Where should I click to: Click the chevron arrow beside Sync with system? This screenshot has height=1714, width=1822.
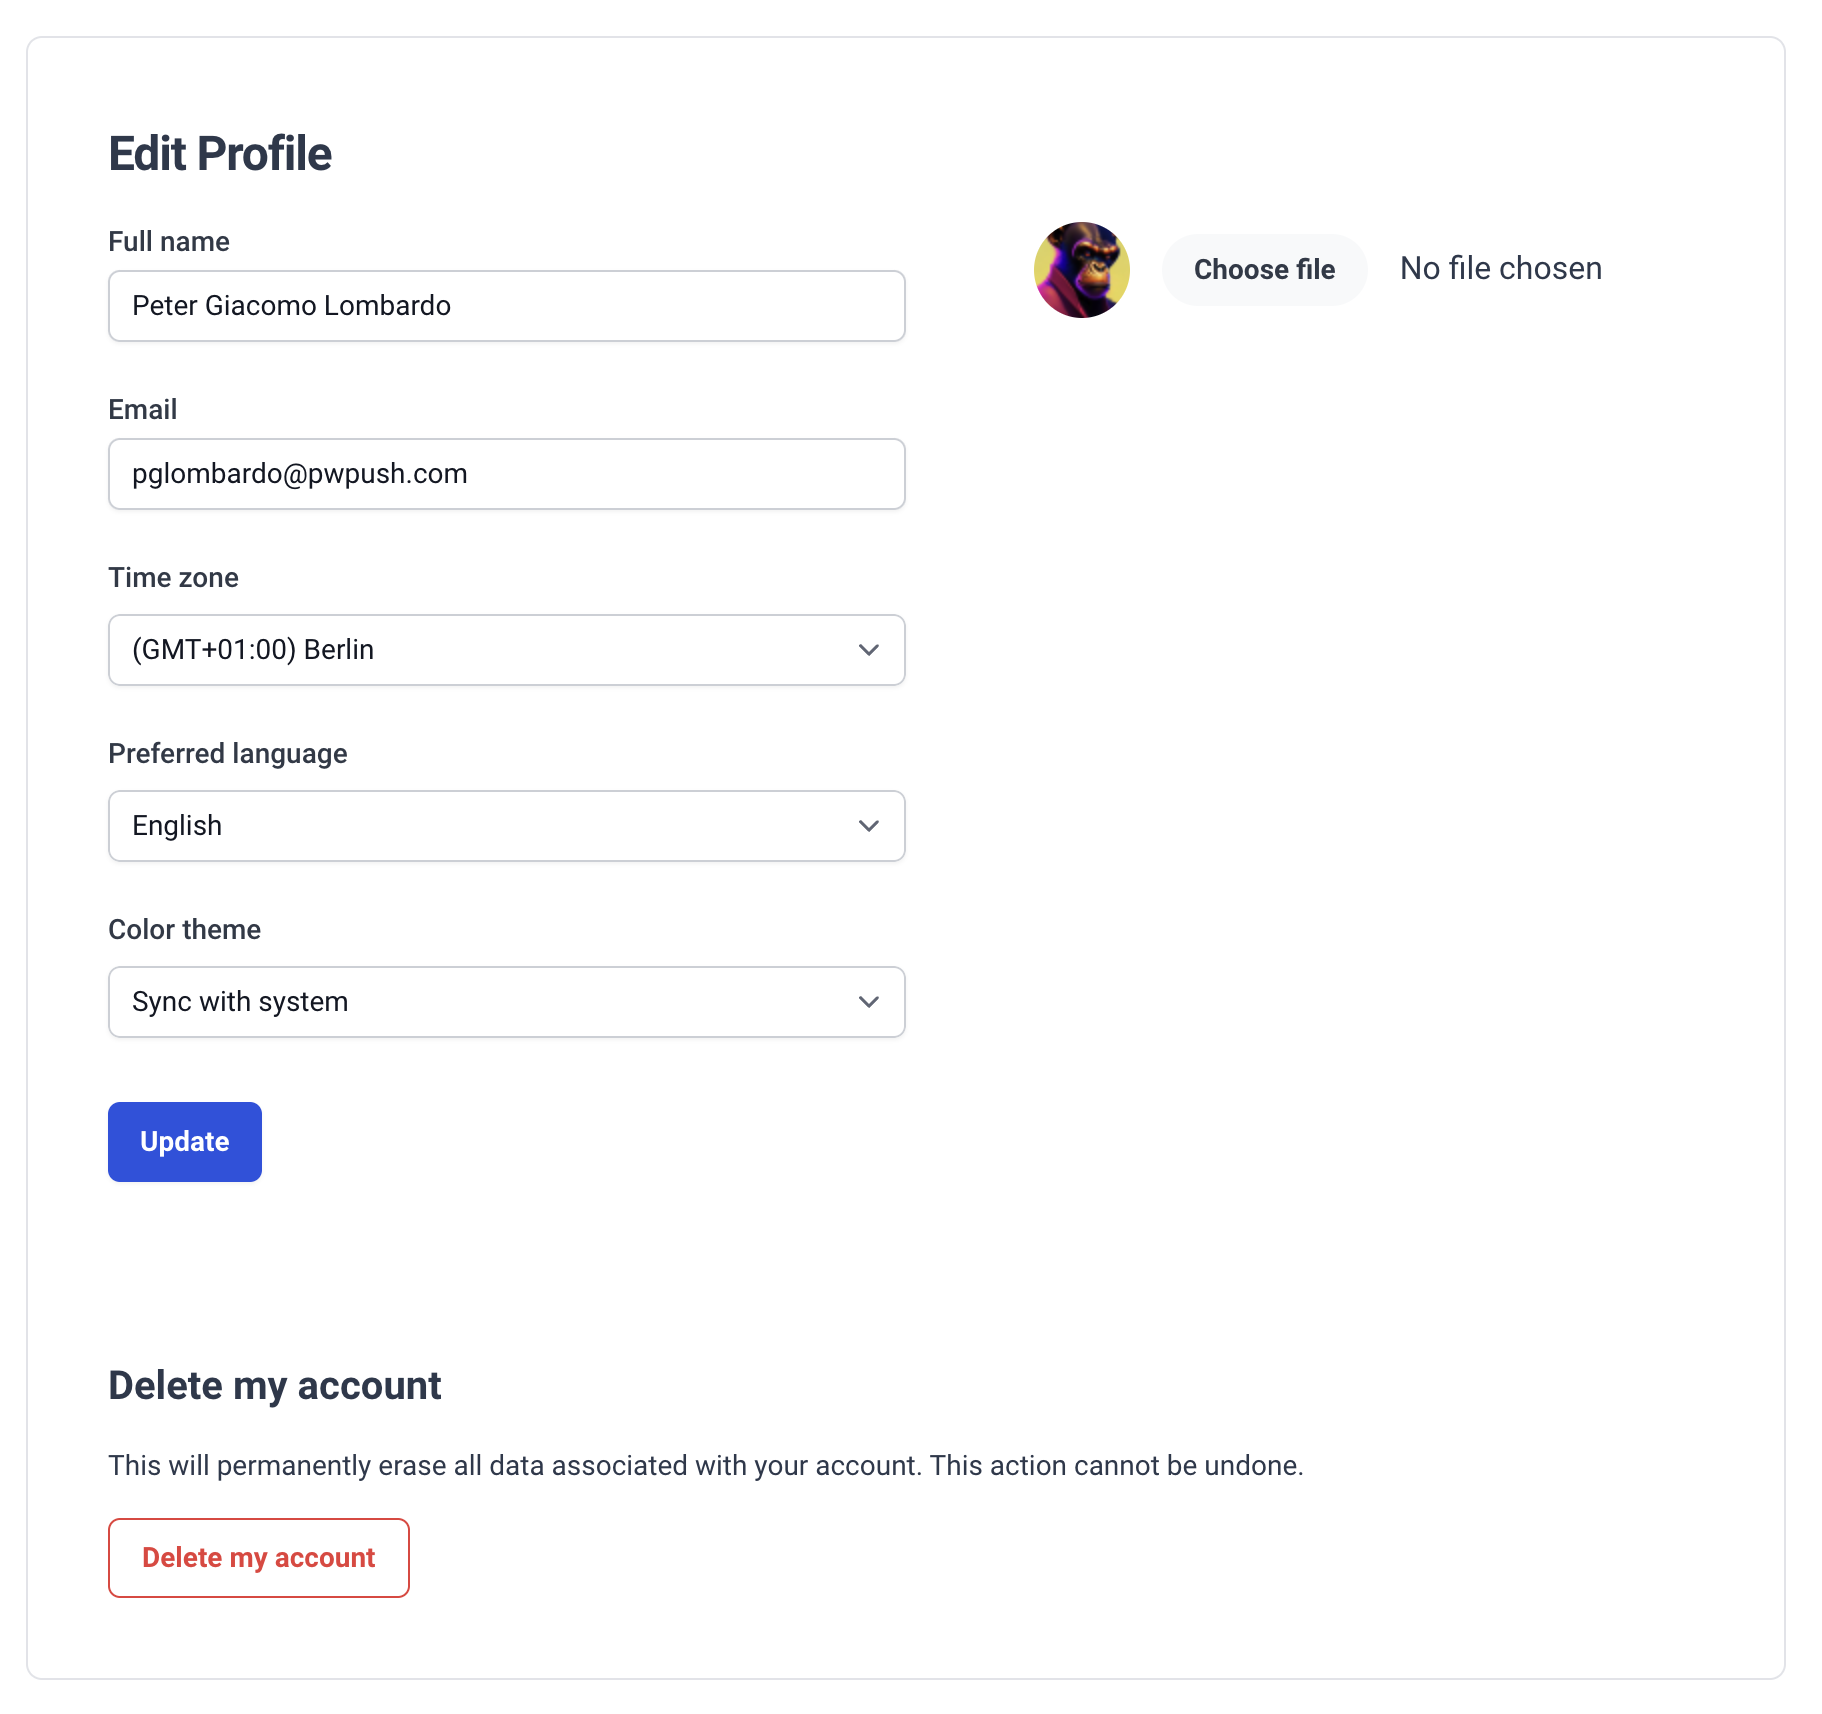(868, 1002)
